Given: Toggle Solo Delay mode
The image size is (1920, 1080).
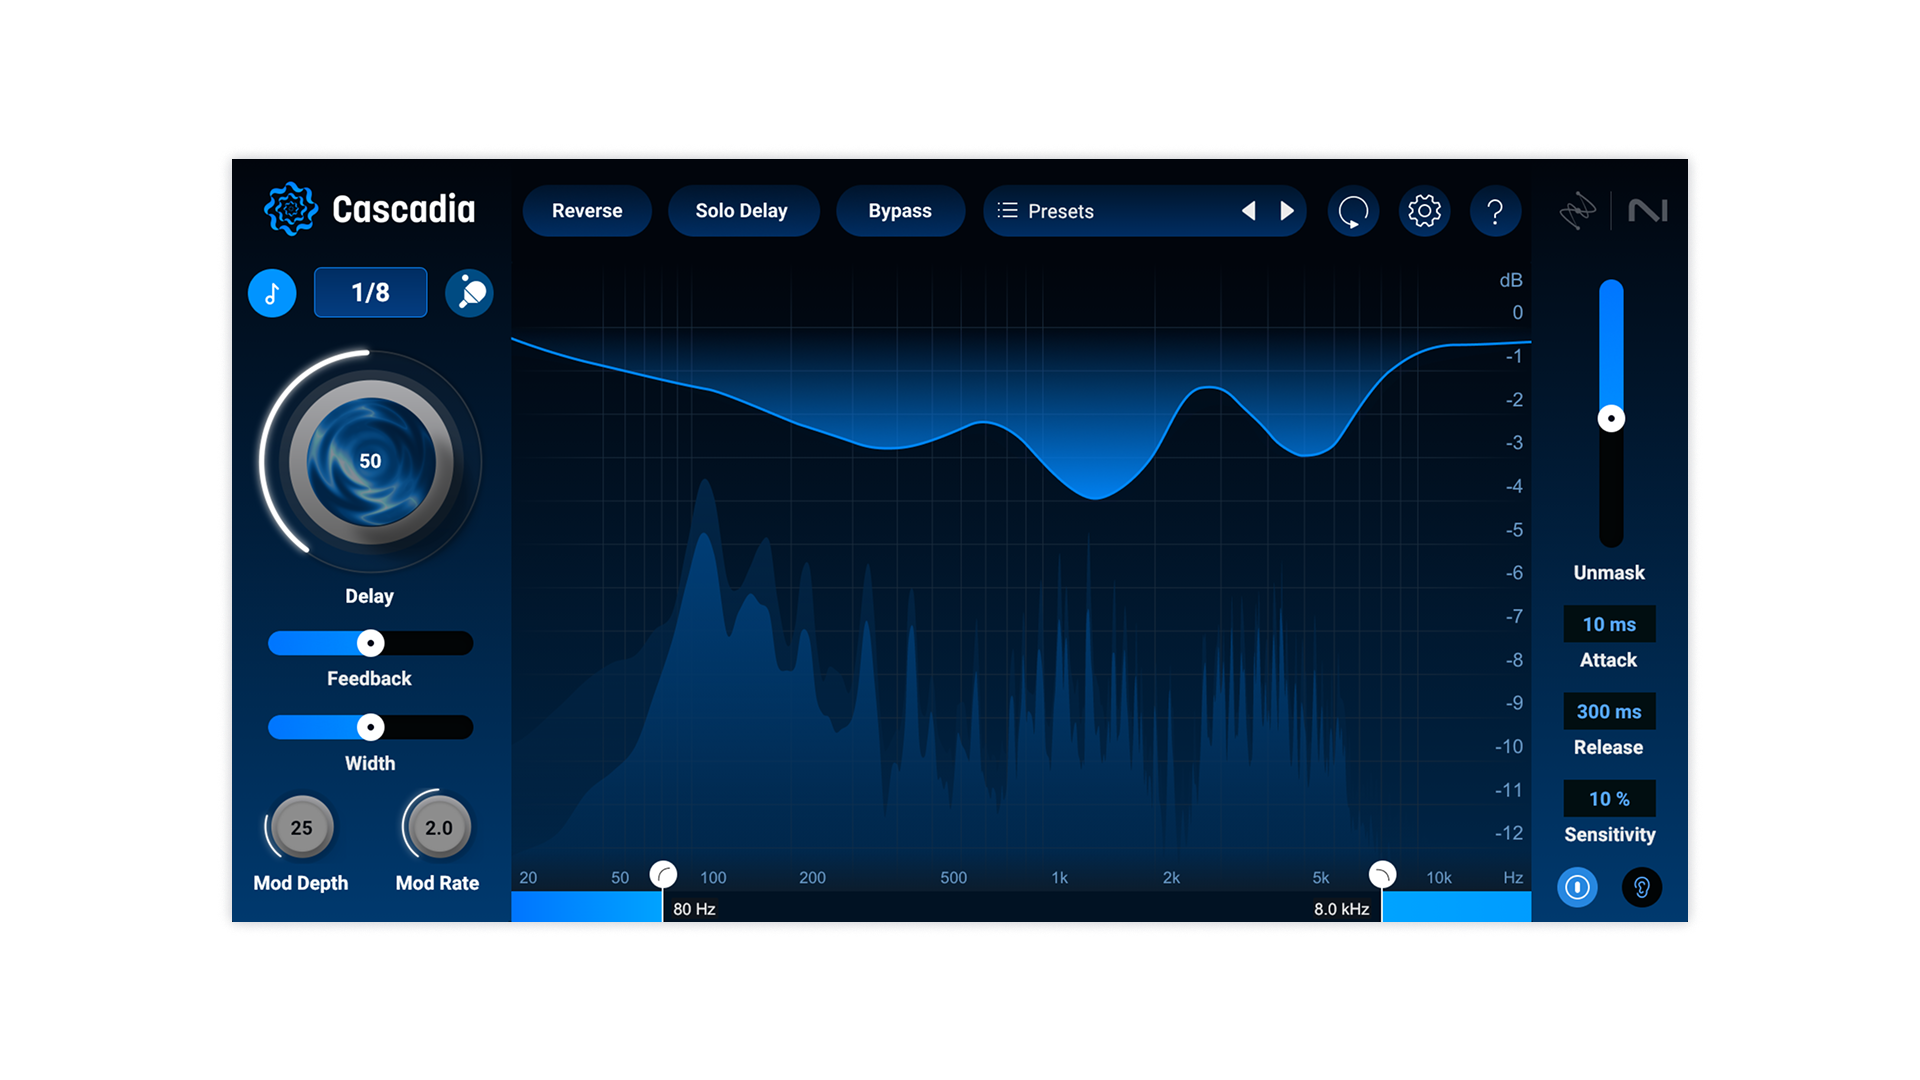Looking at the screenshot, I should (x=742, y=211).
